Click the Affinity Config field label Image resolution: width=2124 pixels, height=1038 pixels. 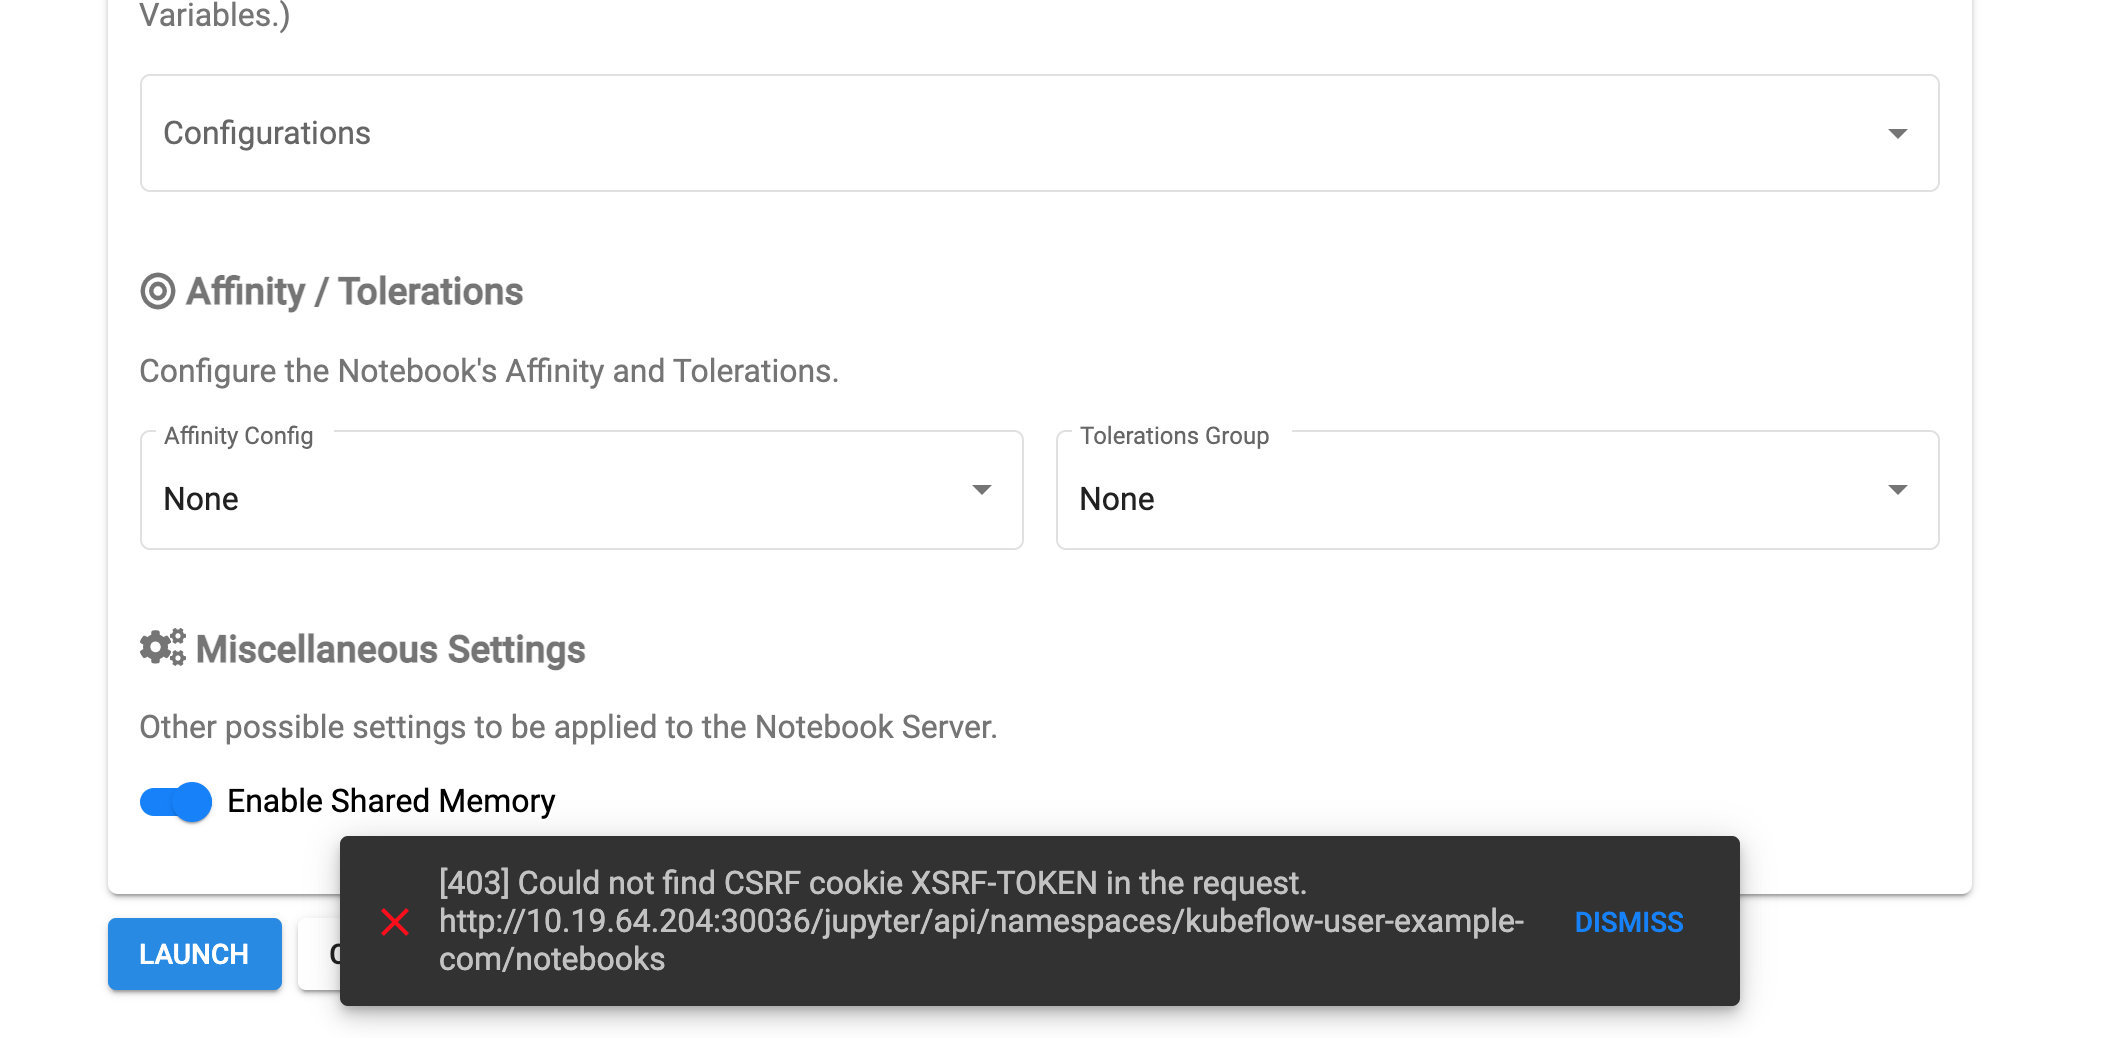(238, 436)
